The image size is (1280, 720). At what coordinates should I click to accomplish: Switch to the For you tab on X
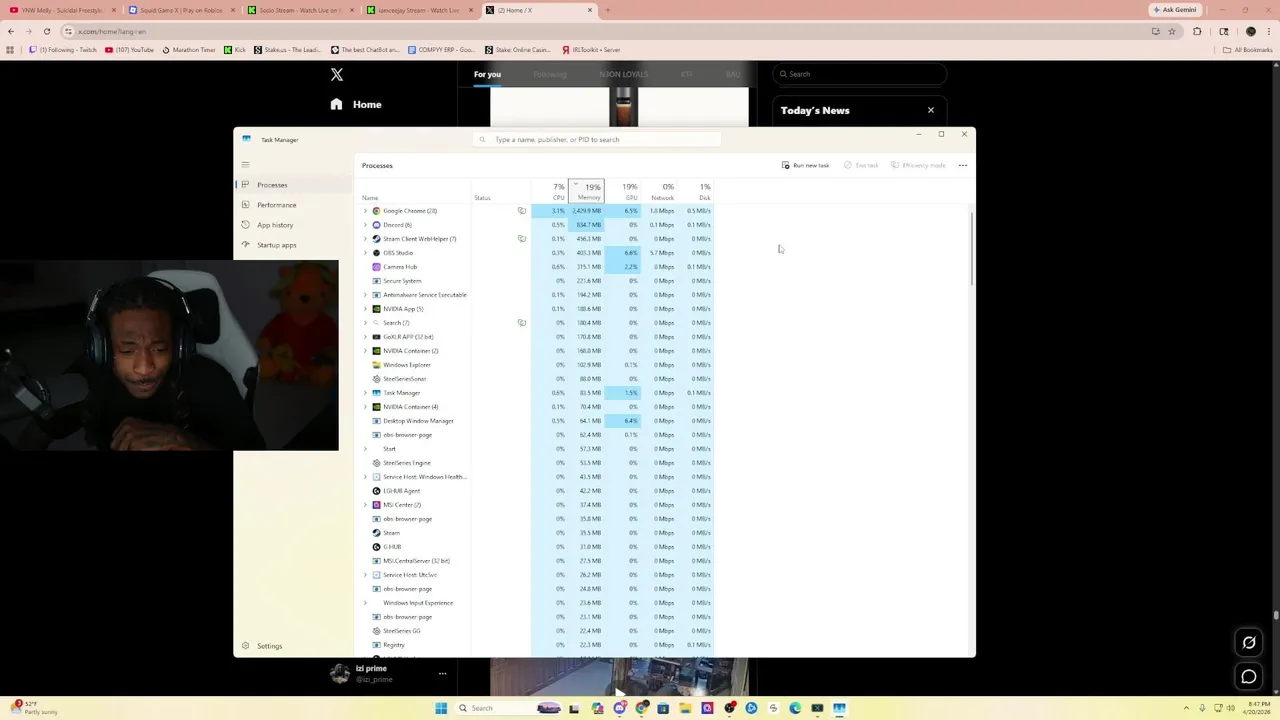pyautogui.click(x=487, y=74)
